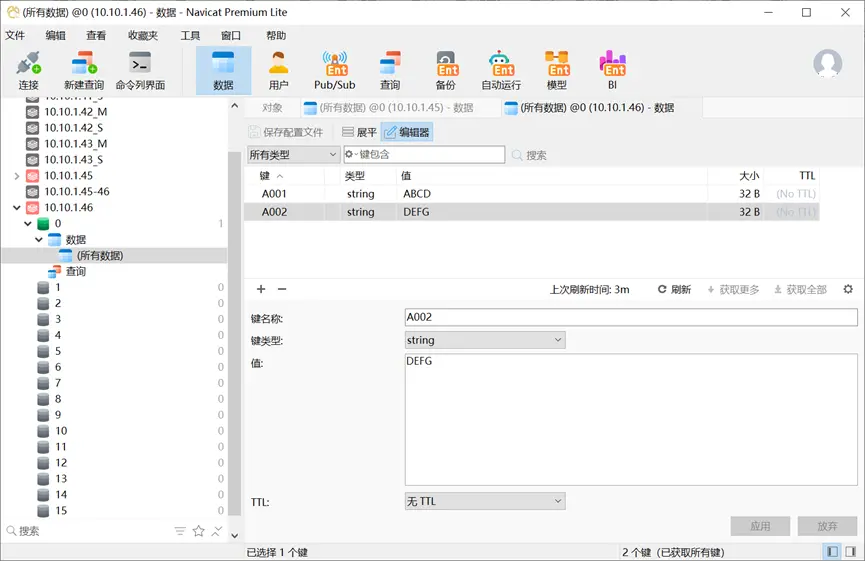Open the Edit (编辑) menu
Screen dimensions: 865x561
point(56,35)
